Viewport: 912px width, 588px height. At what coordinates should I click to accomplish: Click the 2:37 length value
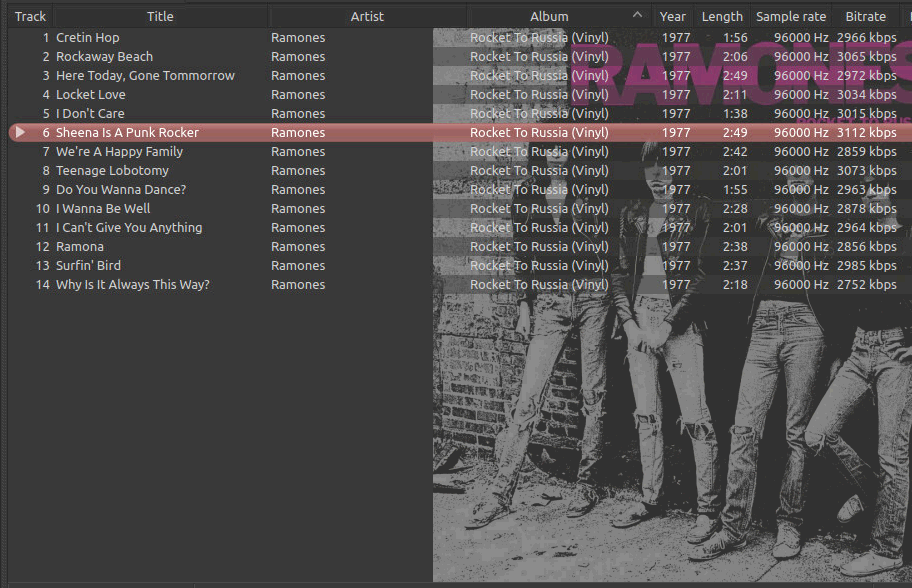tap(735, 266)
